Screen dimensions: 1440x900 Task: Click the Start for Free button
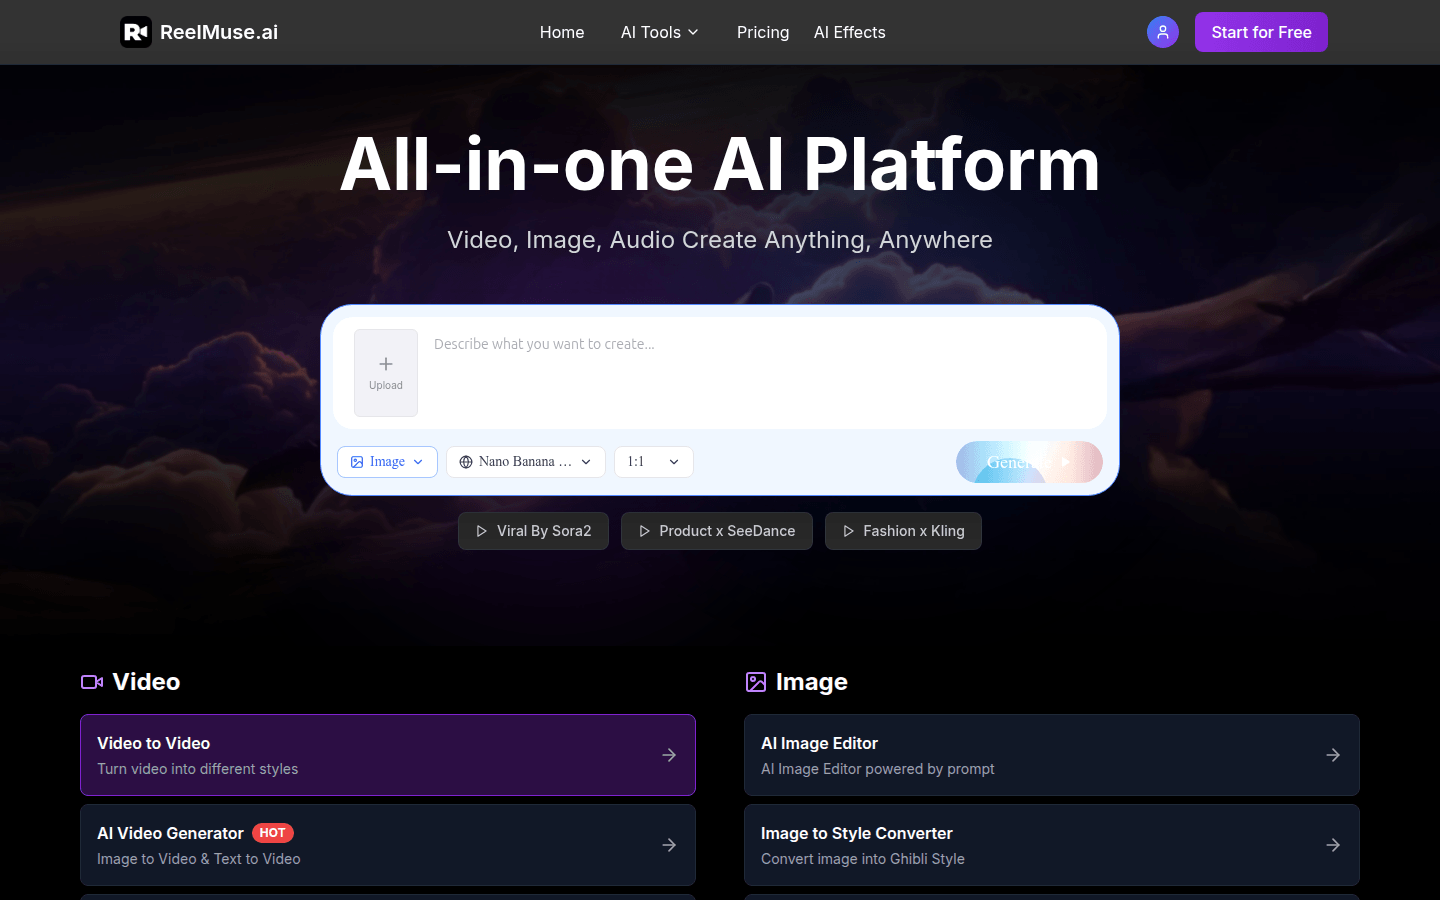click(1261, 32)
